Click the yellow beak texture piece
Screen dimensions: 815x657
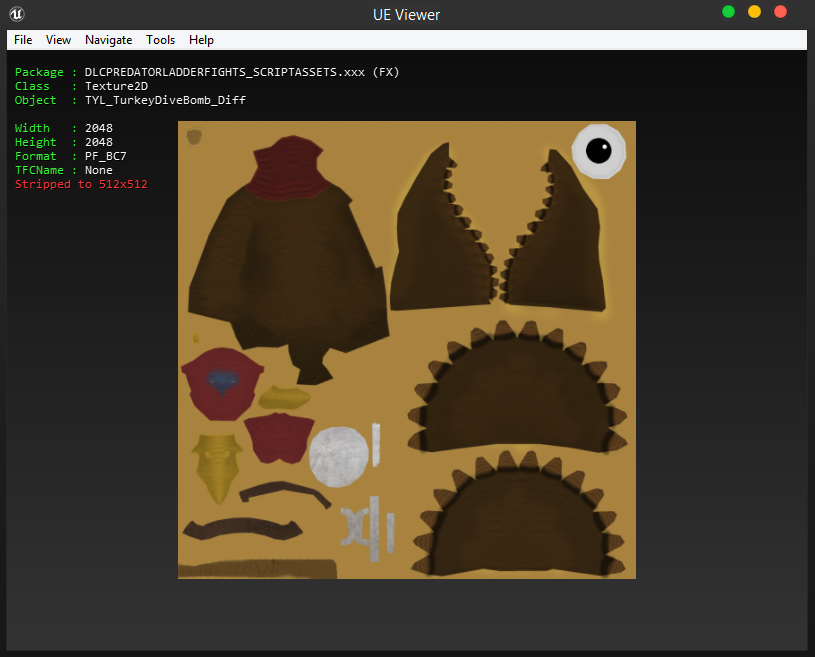tap(218, 467)
